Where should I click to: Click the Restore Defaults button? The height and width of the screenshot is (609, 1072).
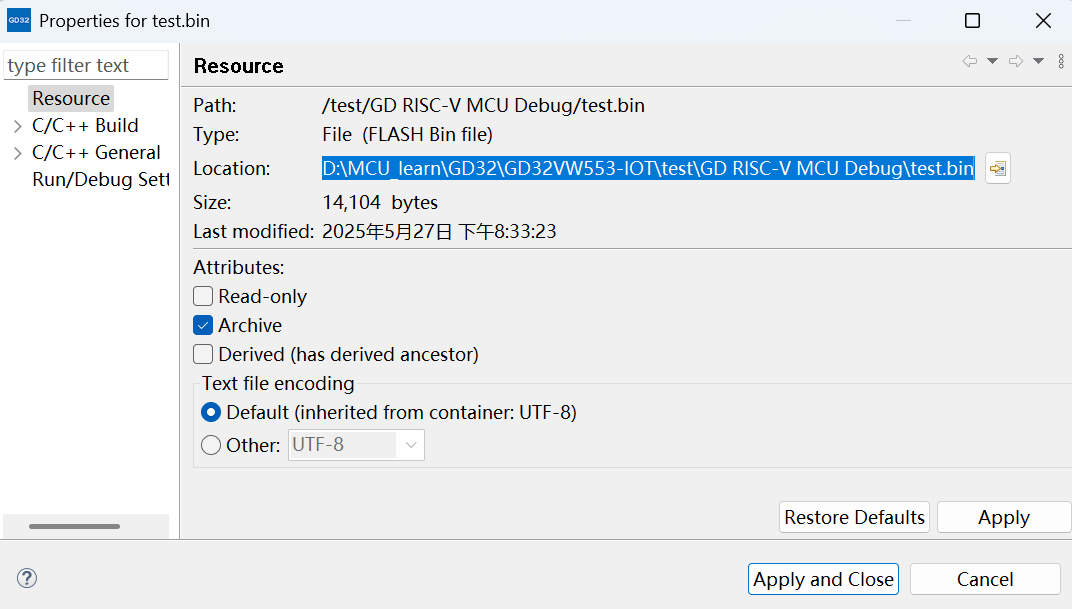click(854, 517)
